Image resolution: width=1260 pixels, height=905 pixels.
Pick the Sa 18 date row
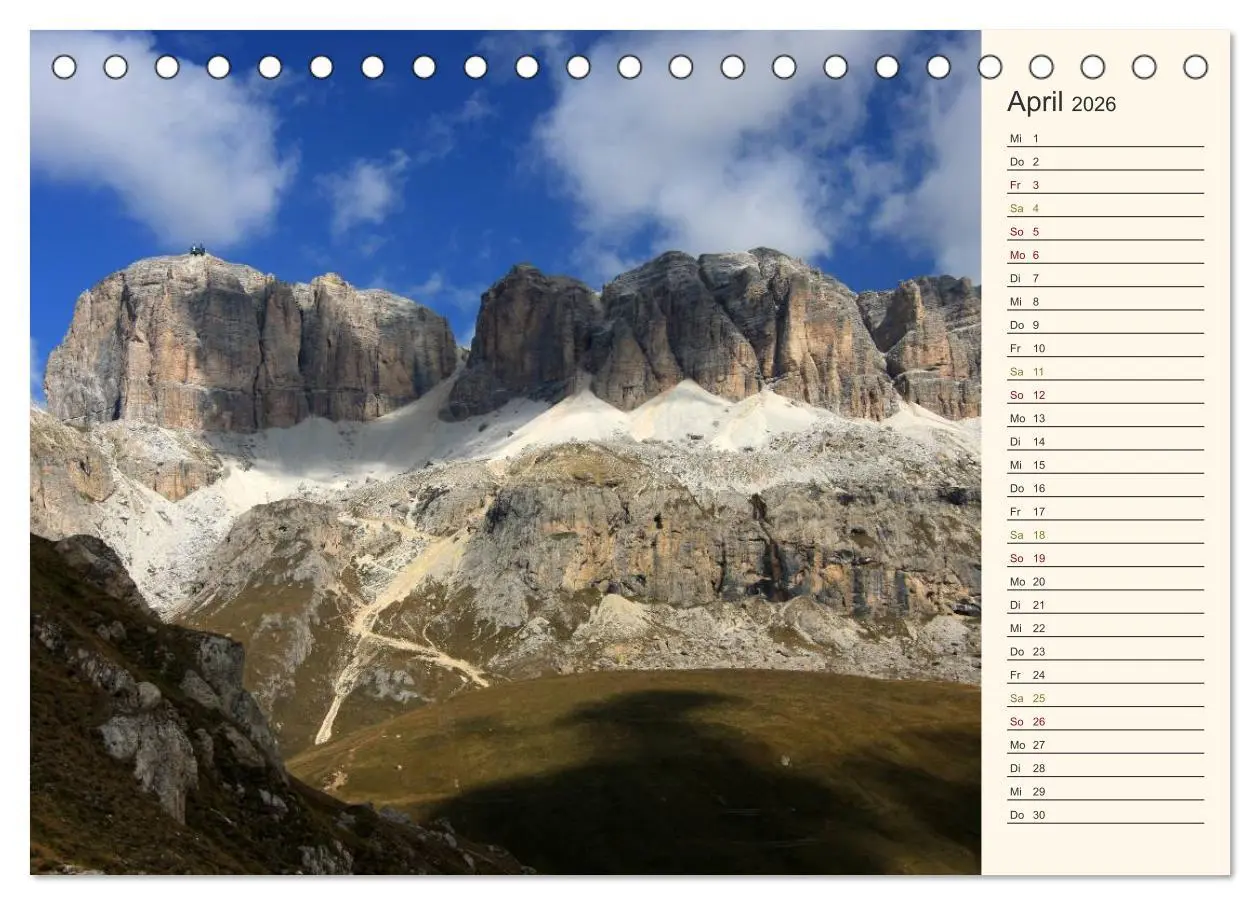1105,535
